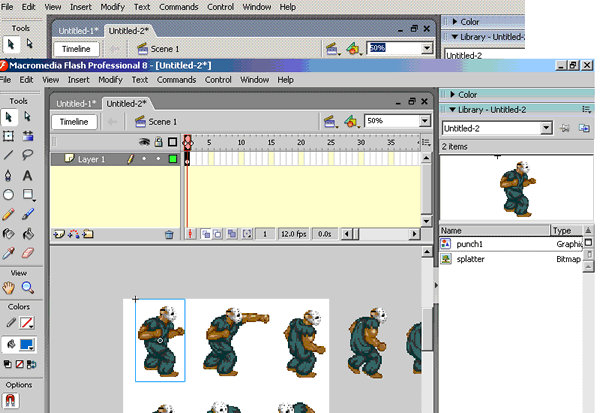Select the Rectangle tool
This screenshot has height=413, width=600.
click(28, 195)
